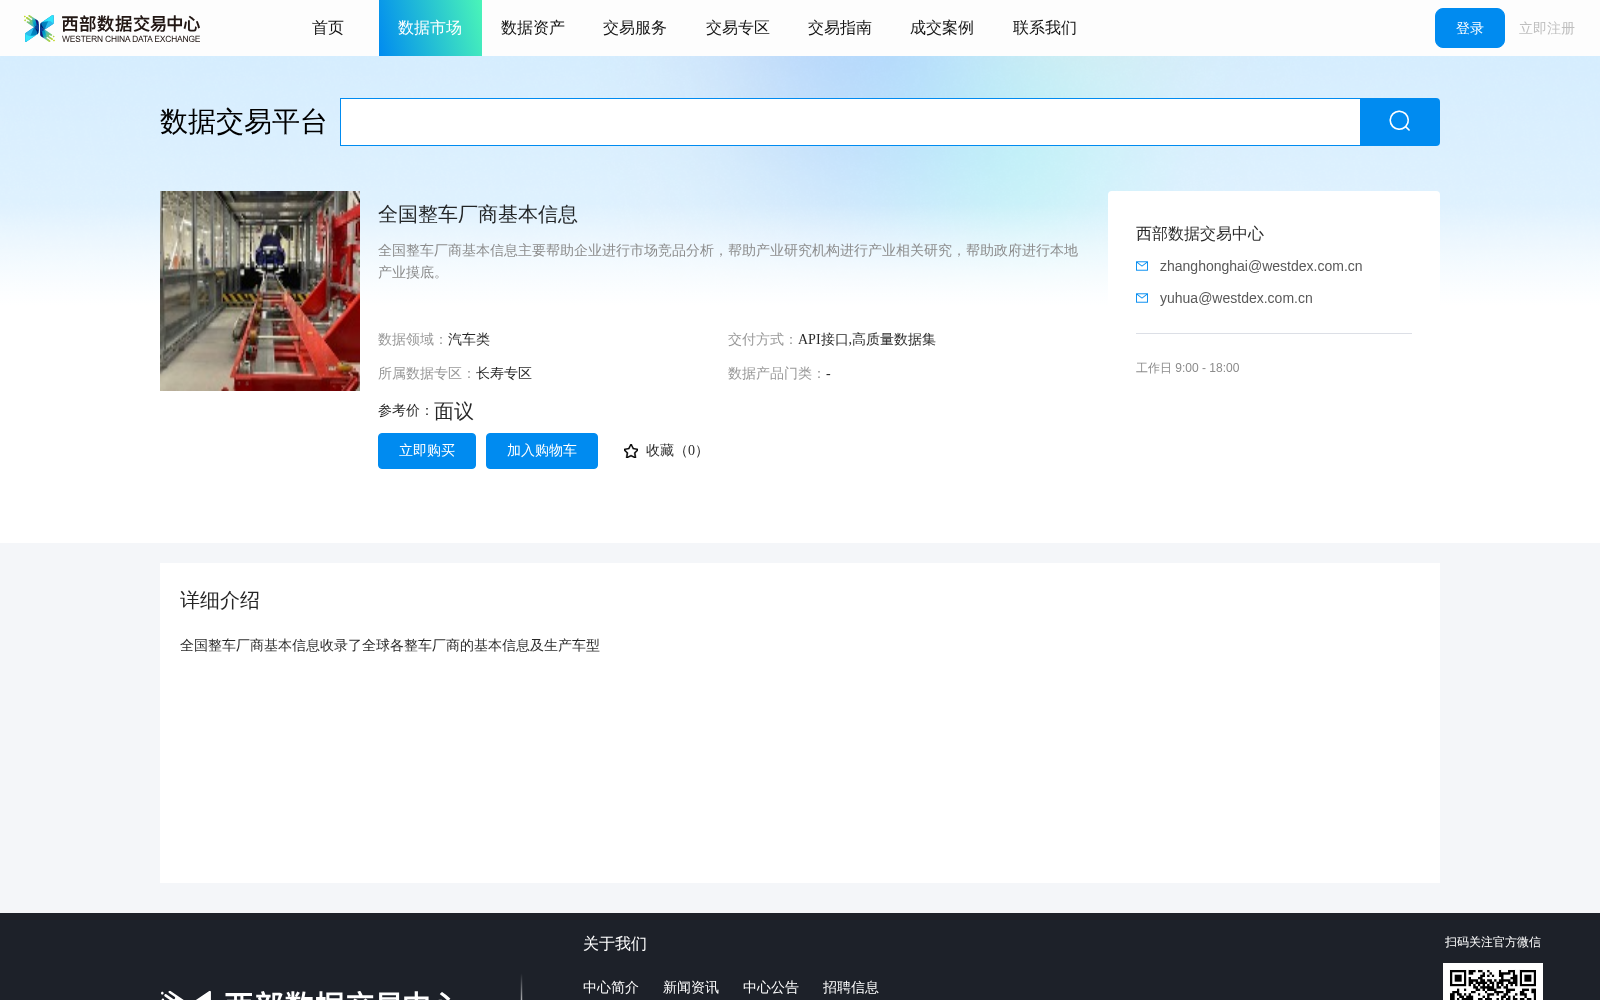Click yuhua@westdex.com.cn email
The height and width of the screenshot is (1000, 1600).
[x=1236, y=298]
